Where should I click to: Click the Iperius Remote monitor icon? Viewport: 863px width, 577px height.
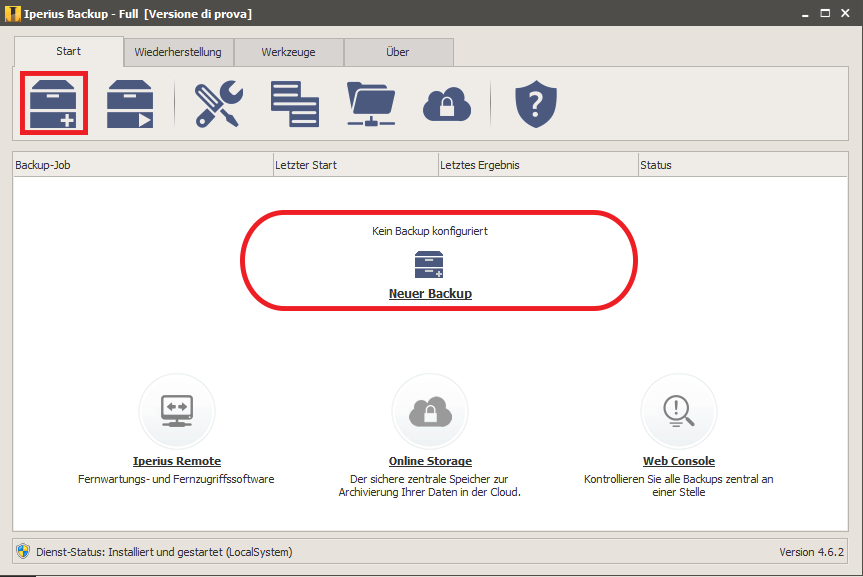click(x=177, y=411)
